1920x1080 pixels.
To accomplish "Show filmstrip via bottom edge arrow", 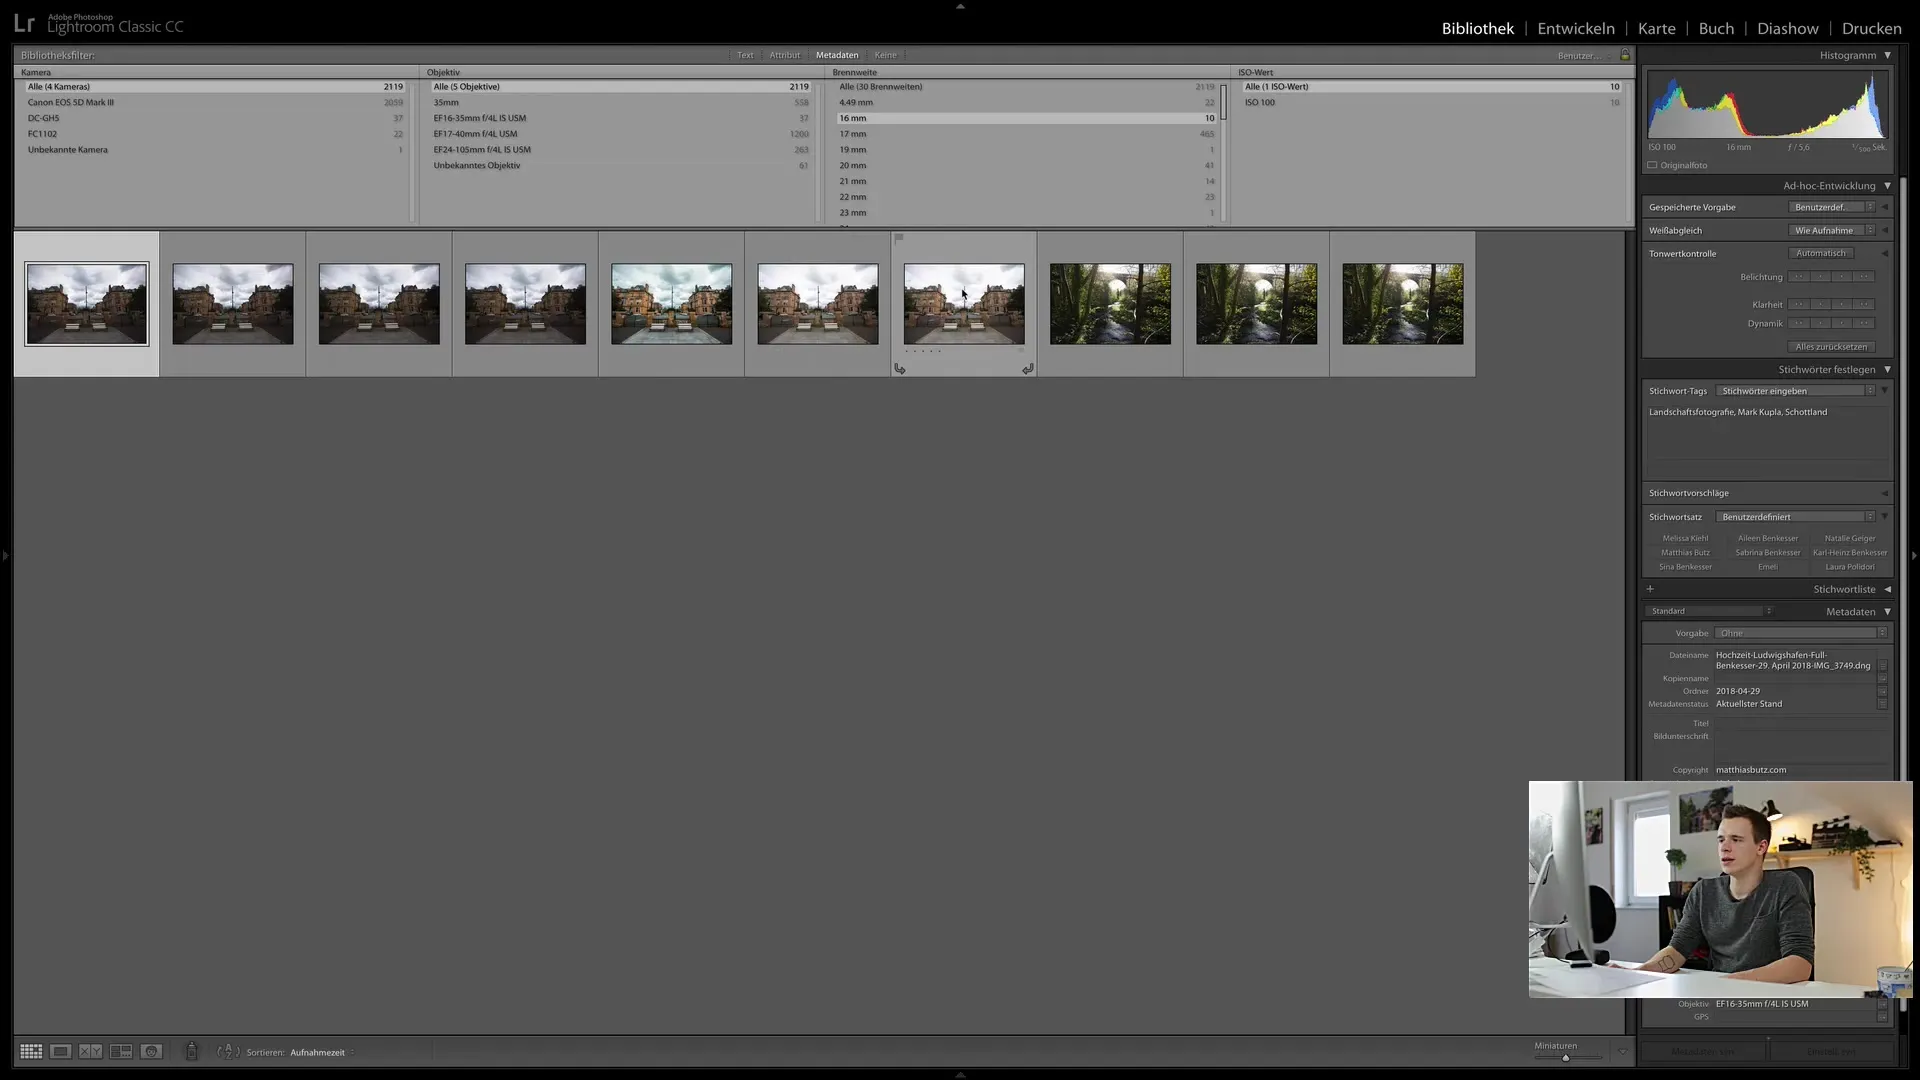I will 960,1075.
